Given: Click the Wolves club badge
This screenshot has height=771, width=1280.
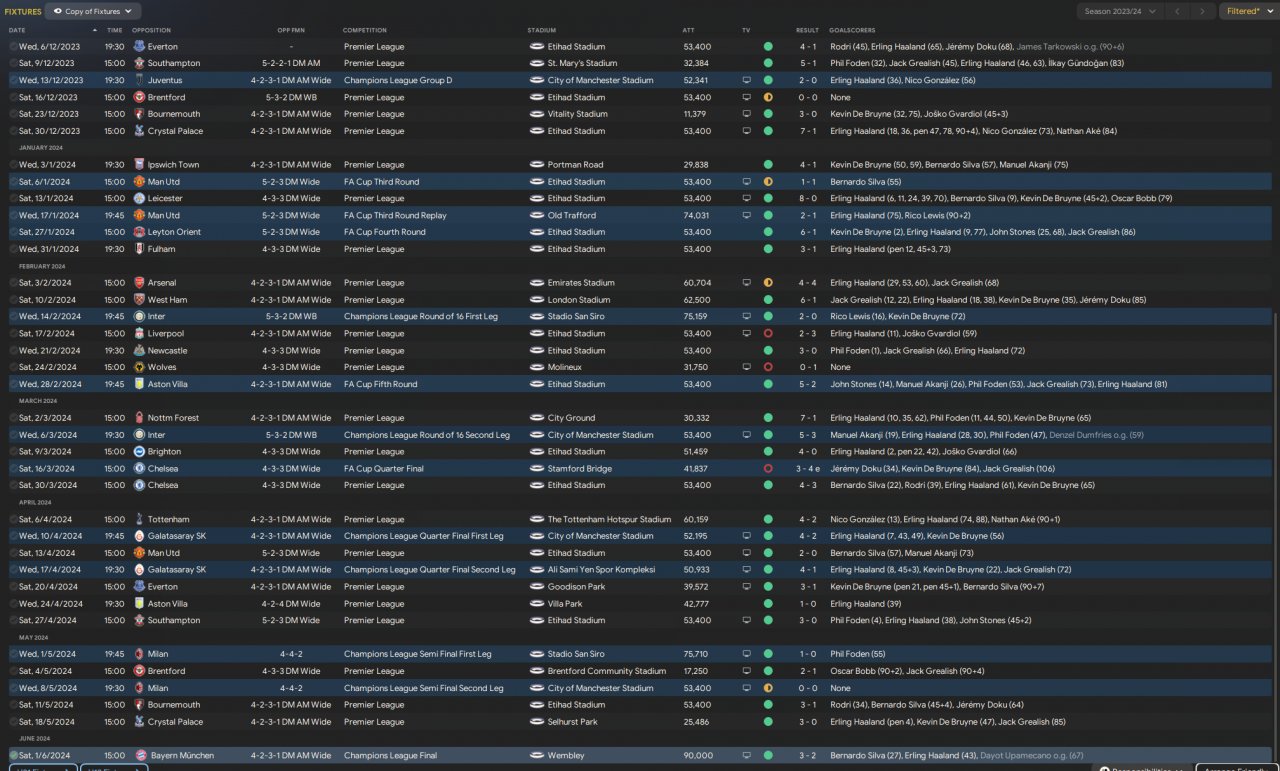Looking at the screenshot, I should click(x=139, y=367).
